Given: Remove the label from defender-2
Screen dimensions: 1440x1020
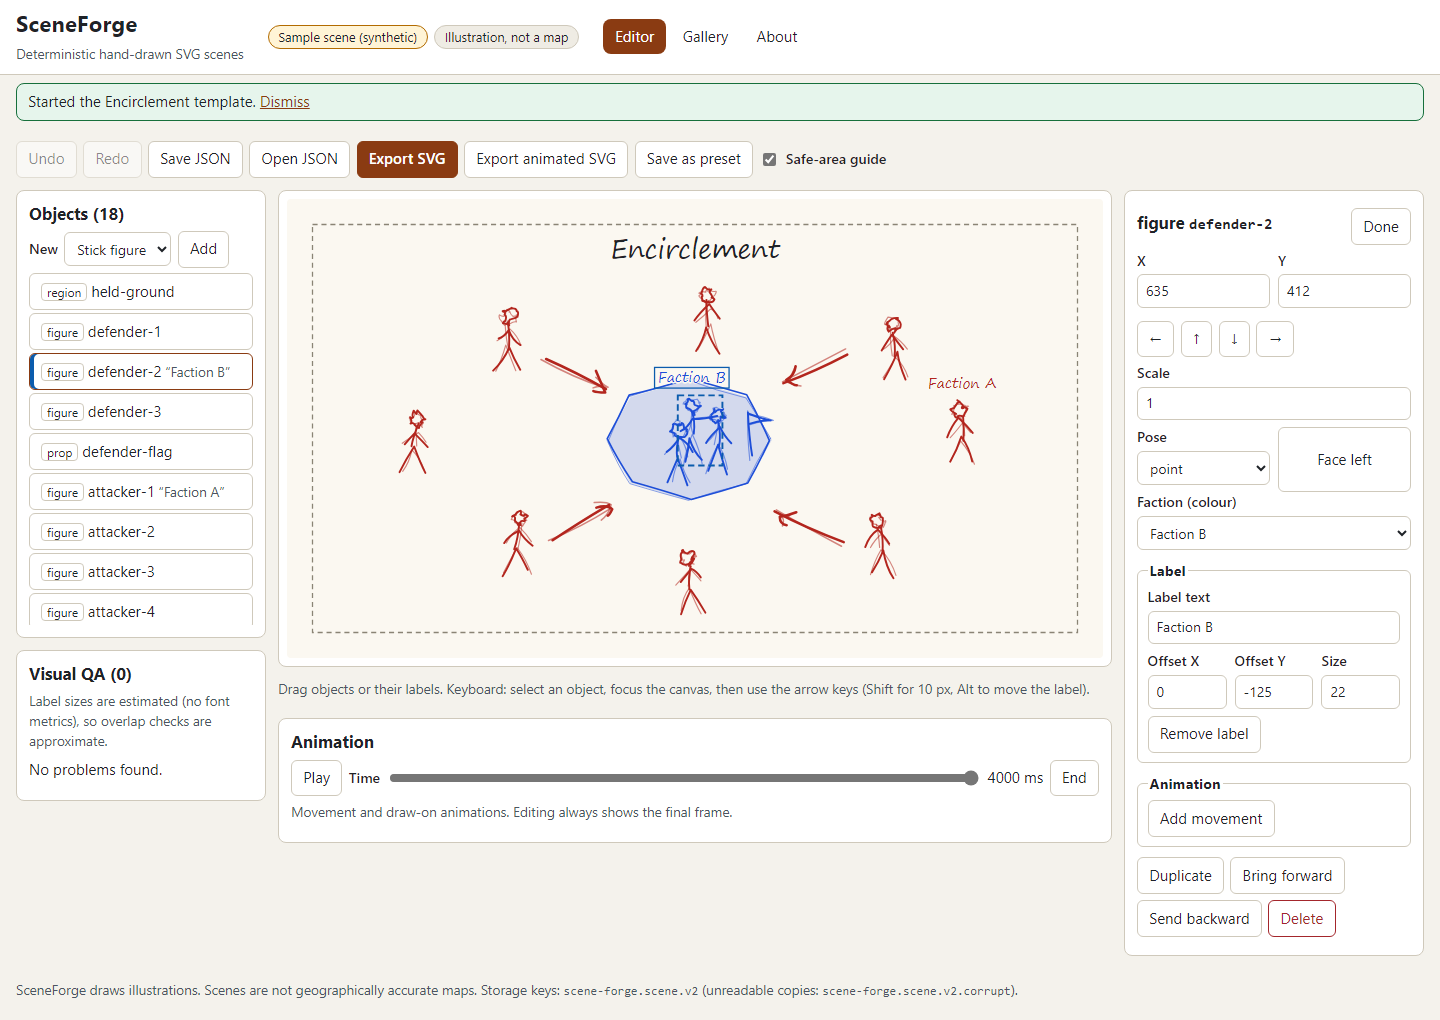Looking at the screenshot, I should 1204,734.
